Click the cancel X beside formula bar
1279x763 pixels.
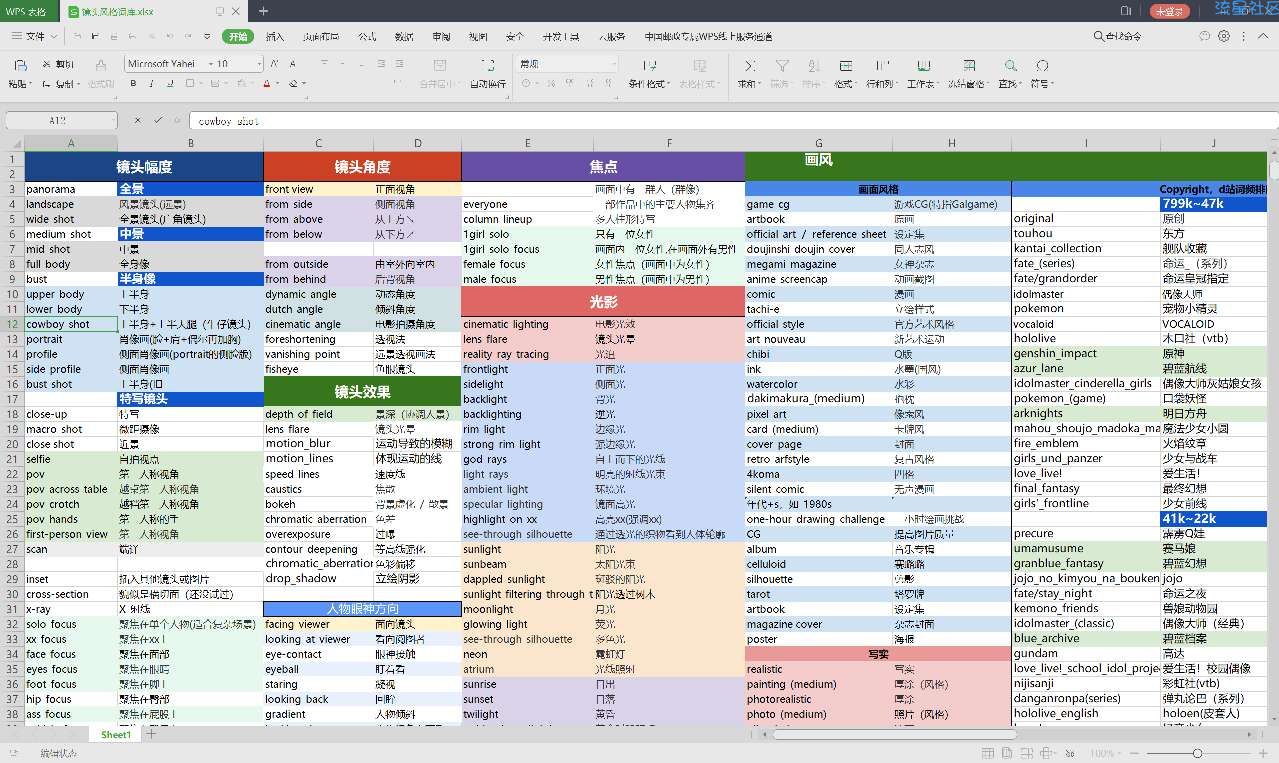[137, 120]
